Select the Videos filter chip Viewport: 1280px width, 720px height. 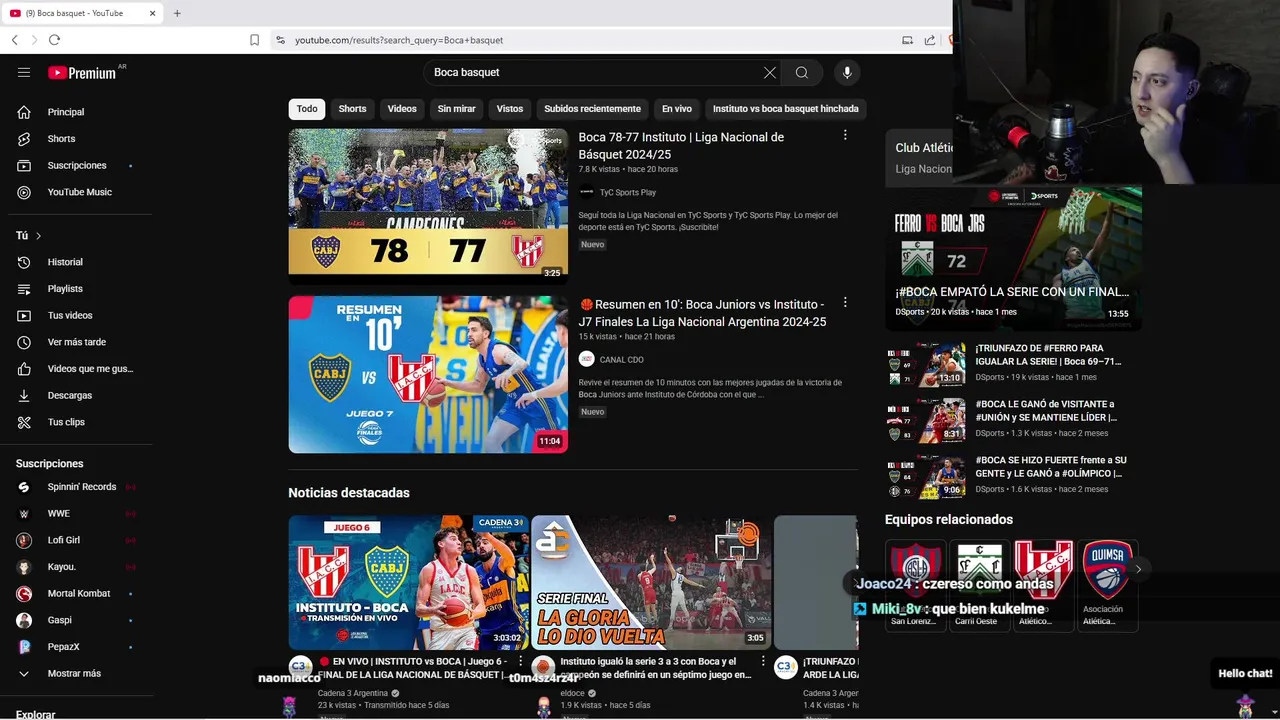coord(402,109)
